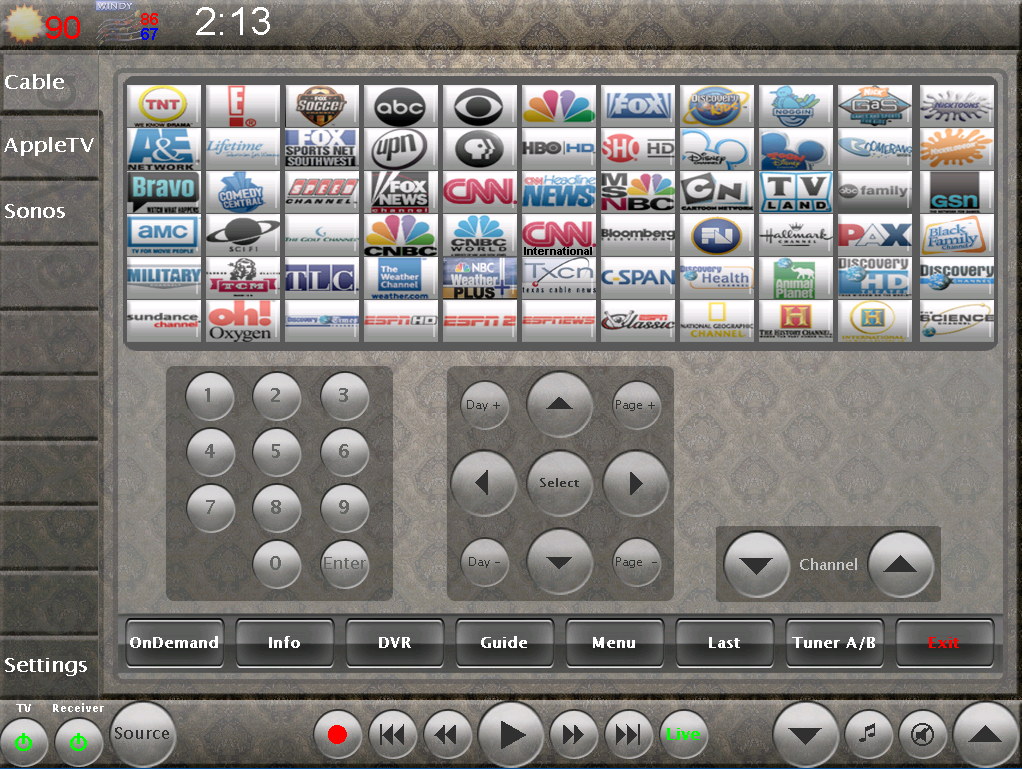
Task: Select the ESPN 2 channel
Action: click(x=480, y=321)
